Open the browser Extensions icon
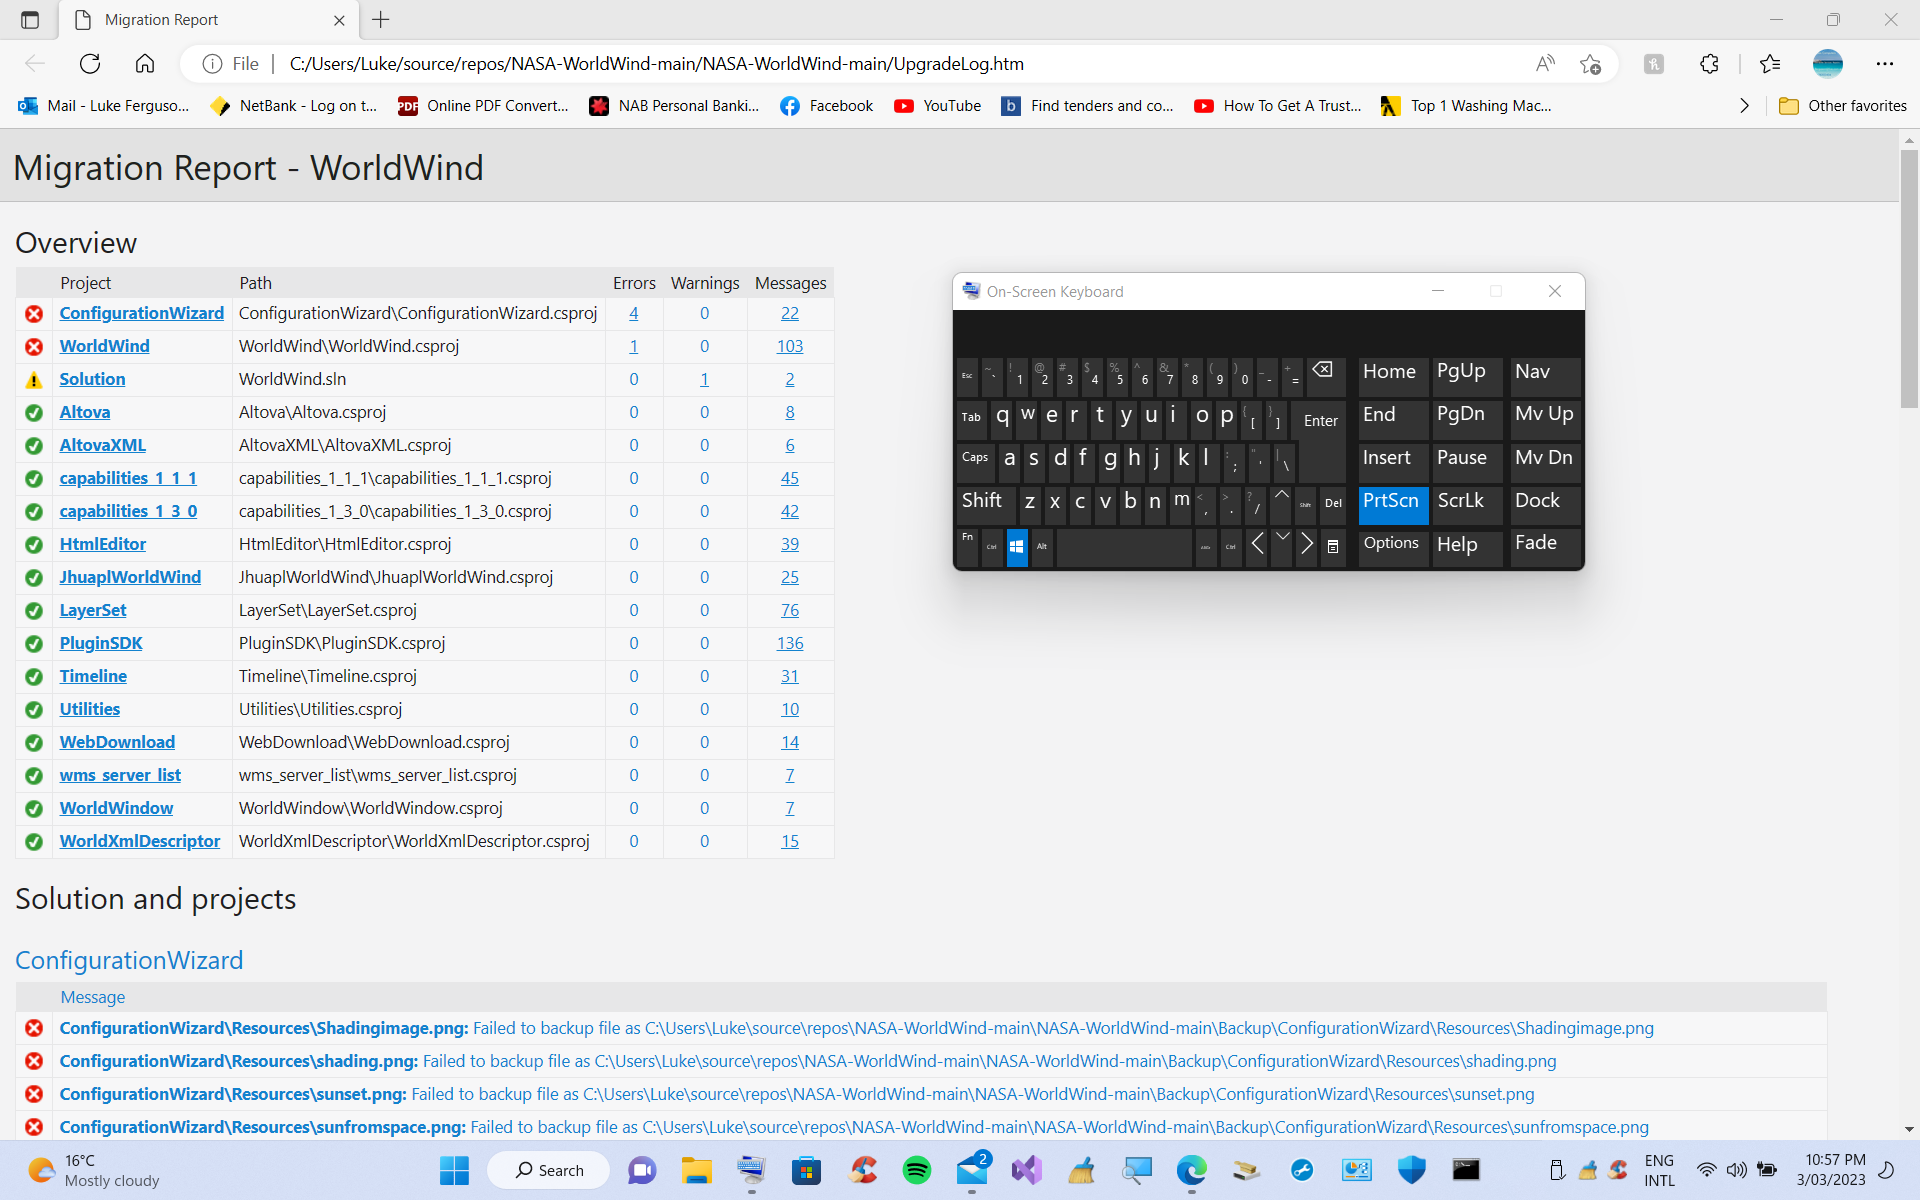 (1709, 64)
